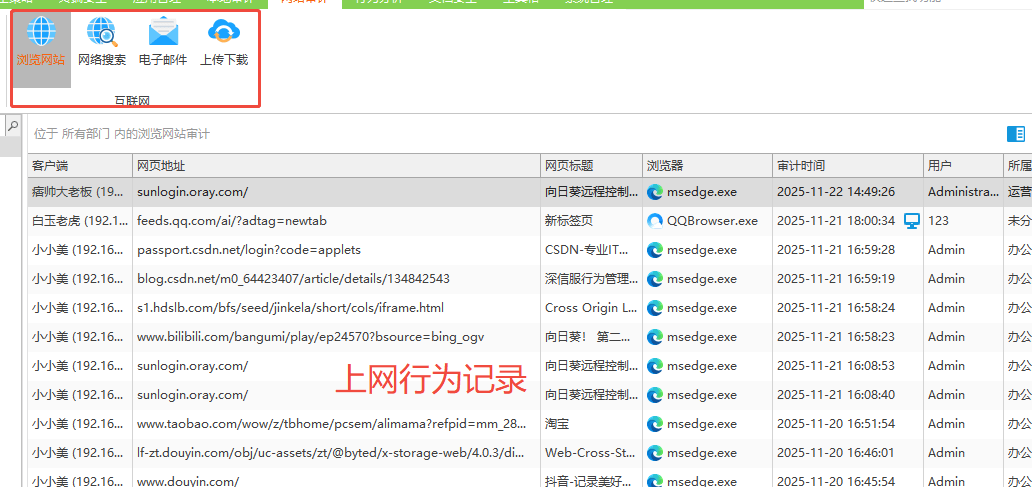Select the passport.csdn.net login record
The image size is (1032, 487).
(249, 250)
